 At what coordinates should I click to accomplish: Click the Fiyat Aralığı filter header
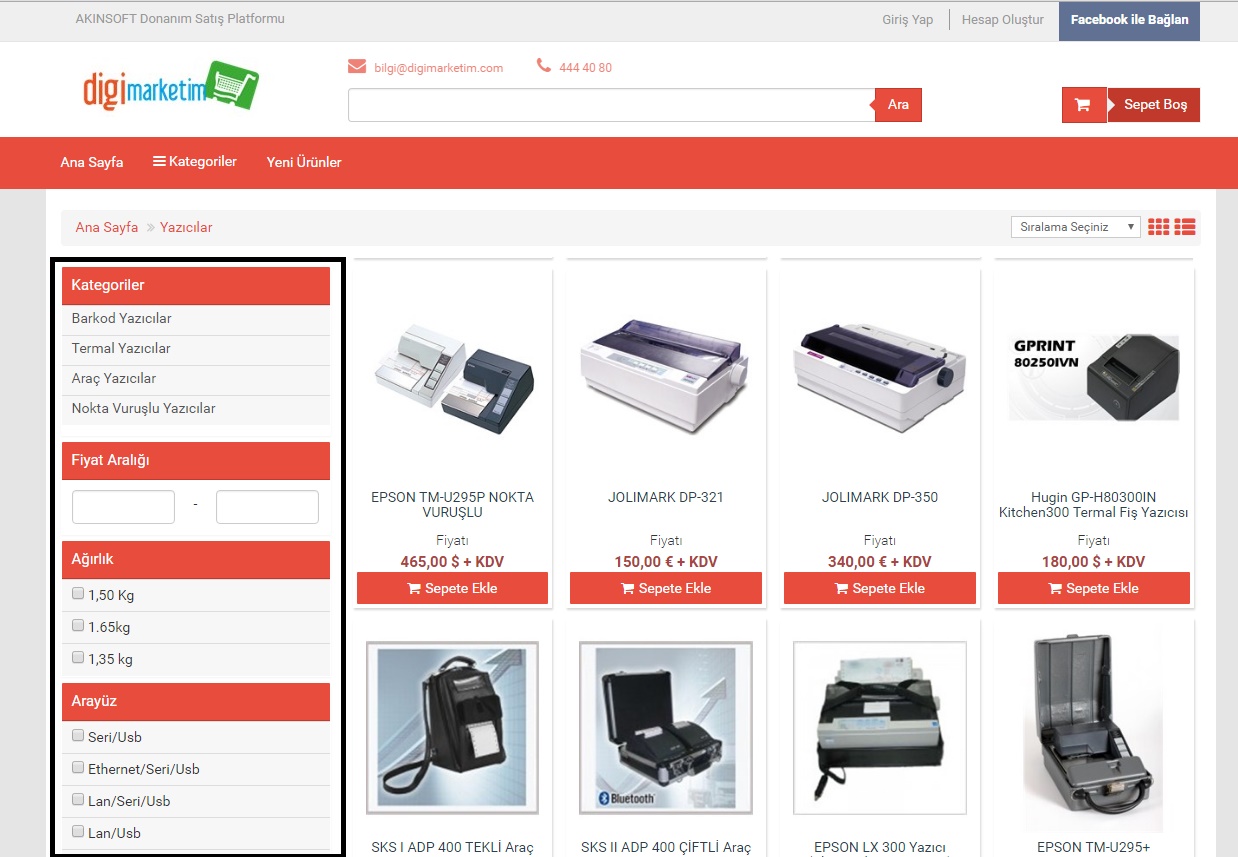coord(196,461)
